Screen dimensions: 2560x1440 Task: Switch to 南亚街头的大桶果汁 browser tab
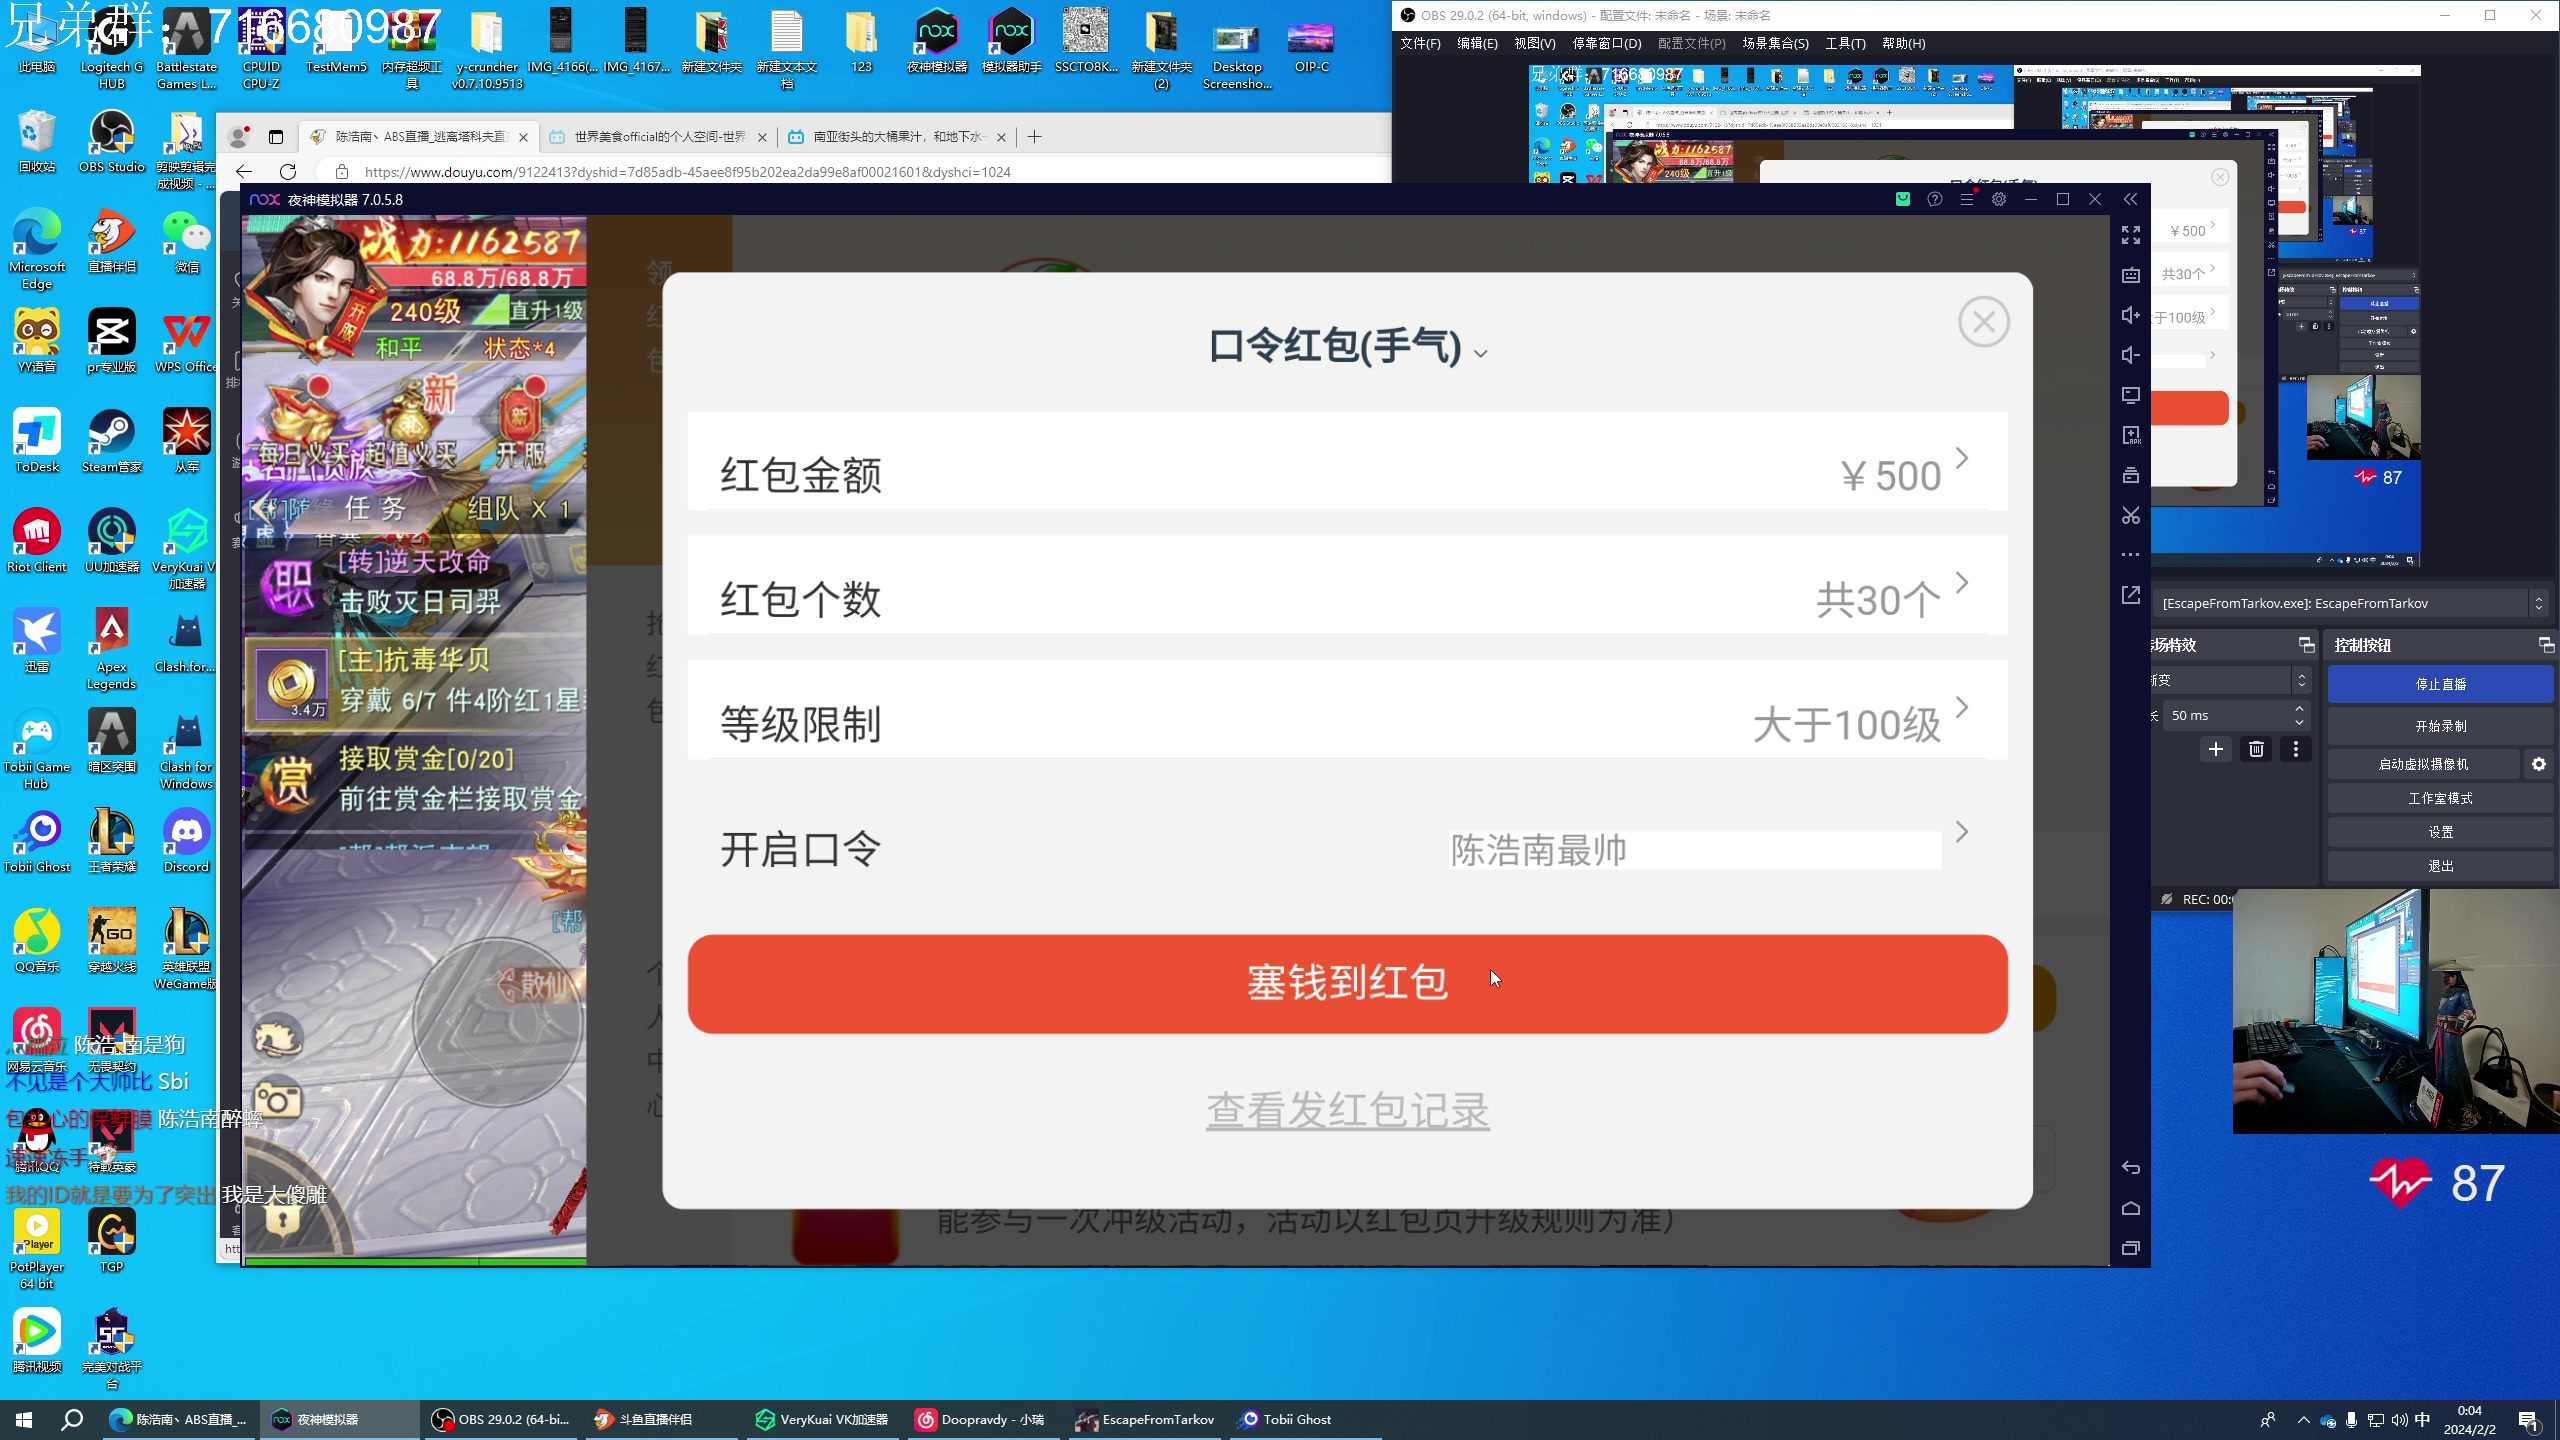point(897,137)
